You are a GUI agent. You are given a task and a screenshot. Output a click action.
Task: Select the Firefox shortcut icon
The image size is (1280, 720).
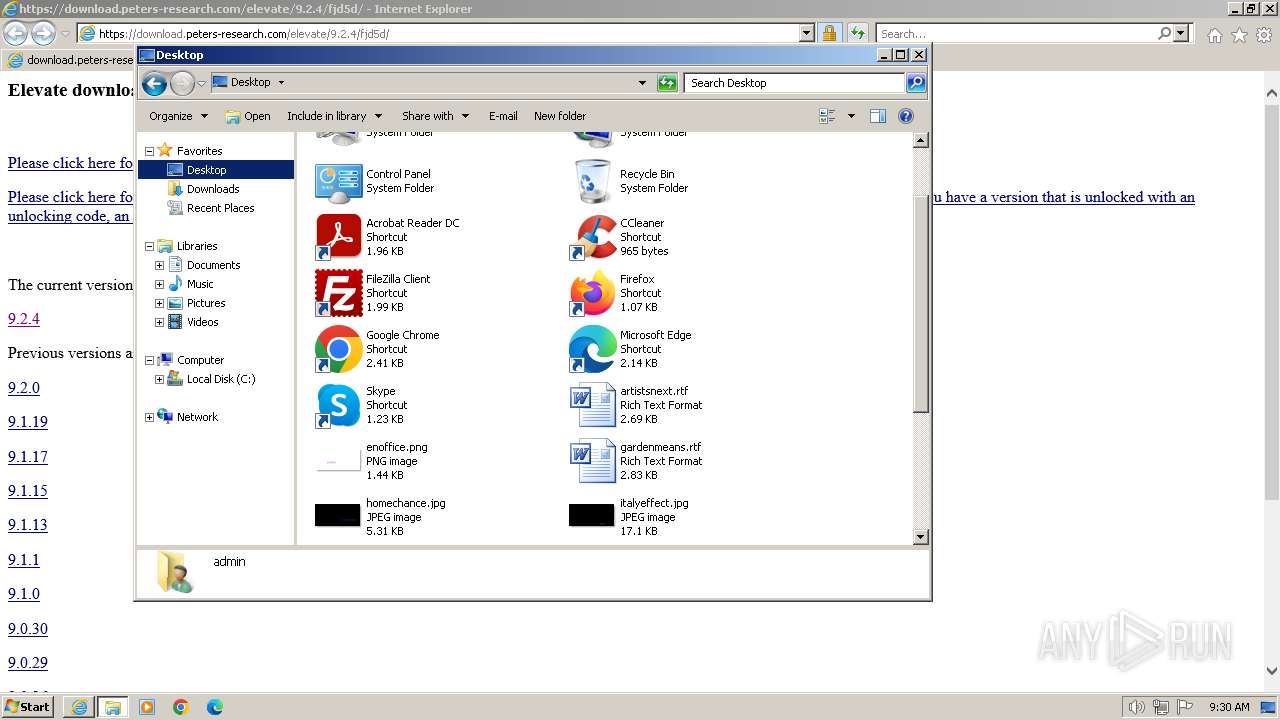tap(592, 293)
